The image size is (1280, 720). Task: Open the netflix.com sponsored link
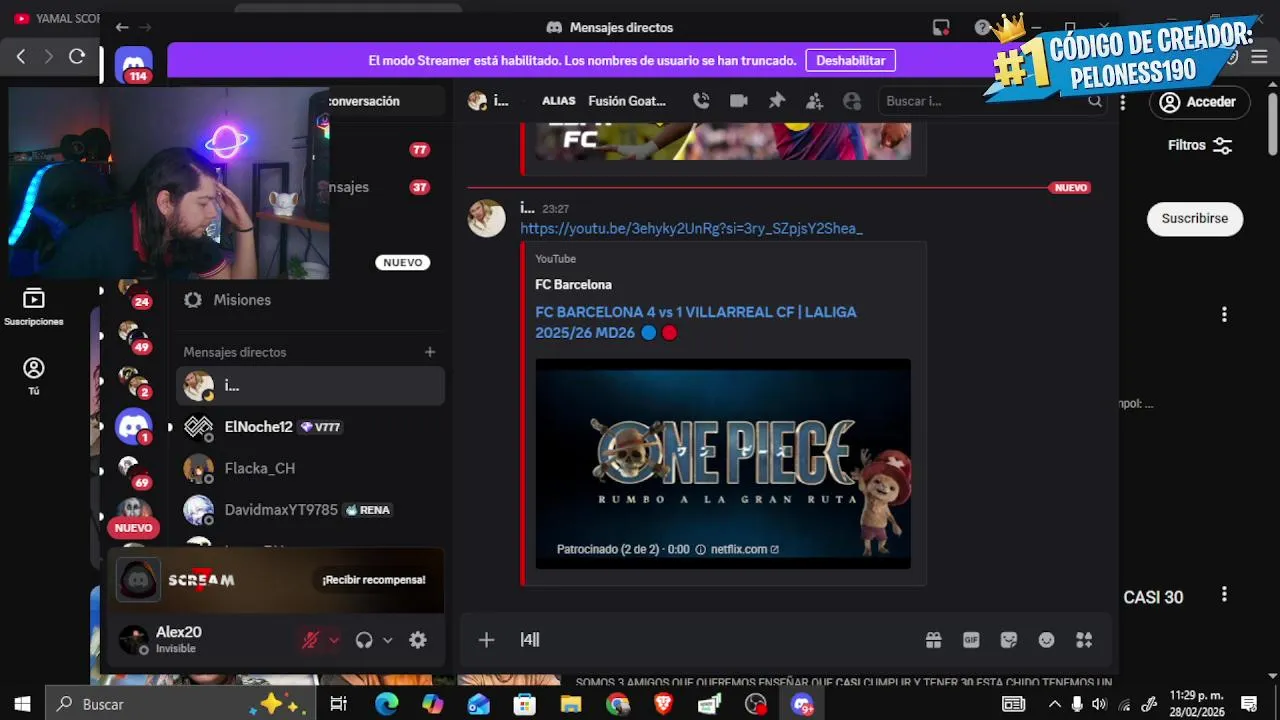(x=744, y=549)
